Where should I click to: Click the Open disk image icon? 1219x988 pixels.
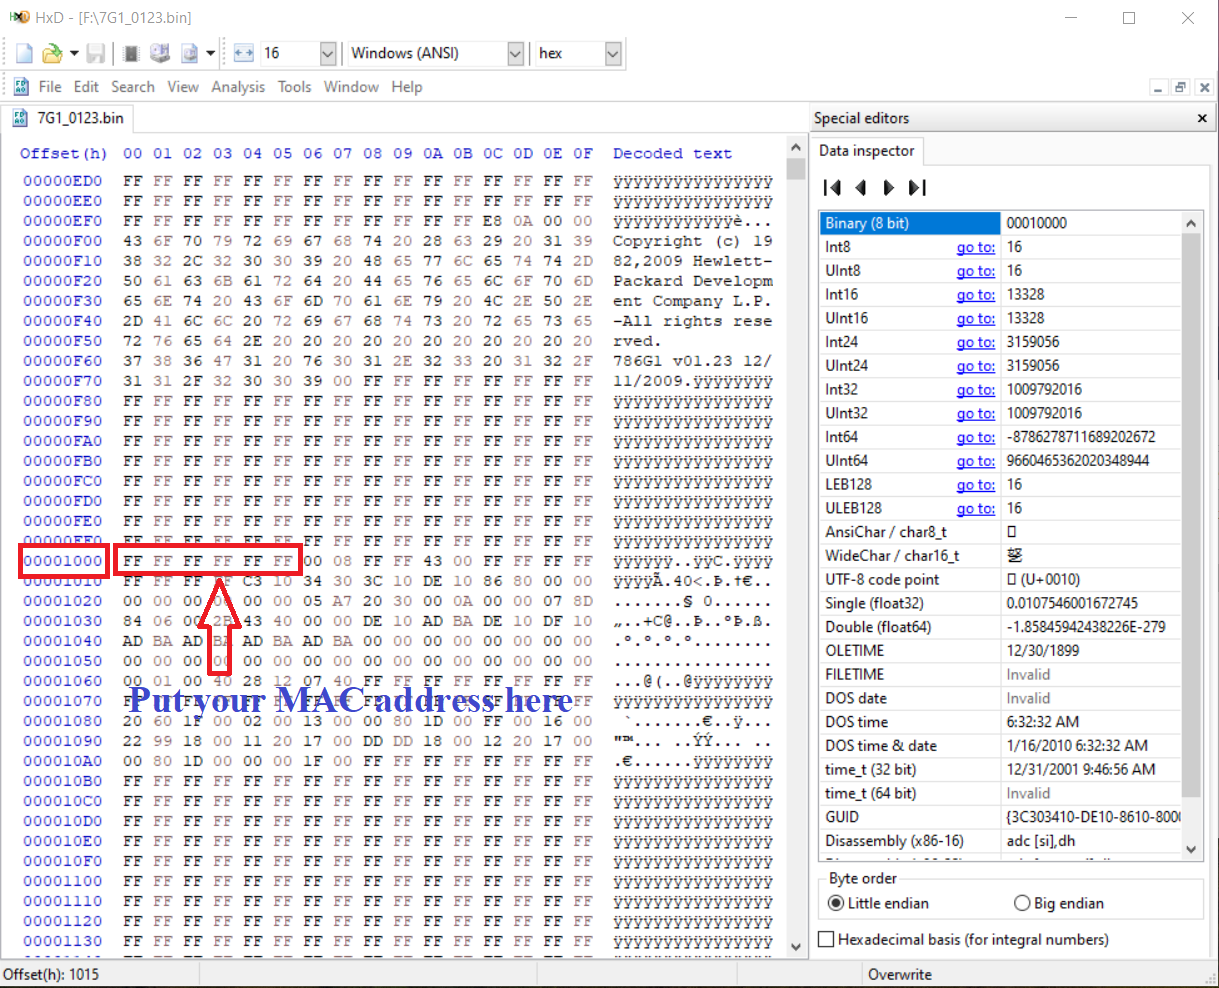[x=189, y=54]
